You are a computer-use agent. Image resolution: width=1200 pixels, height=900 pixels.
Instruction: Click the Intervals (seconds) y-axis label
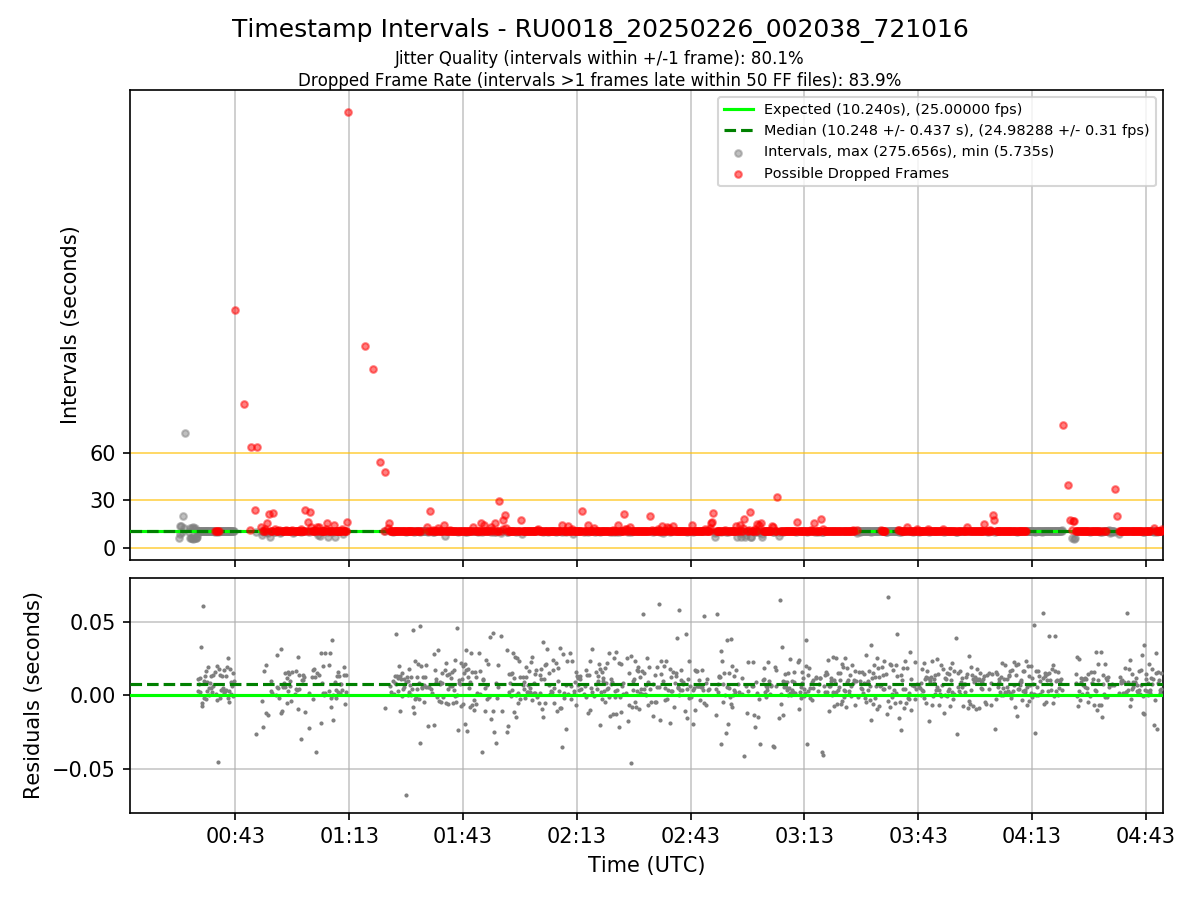pyautogui.click(x=70, y=325)
